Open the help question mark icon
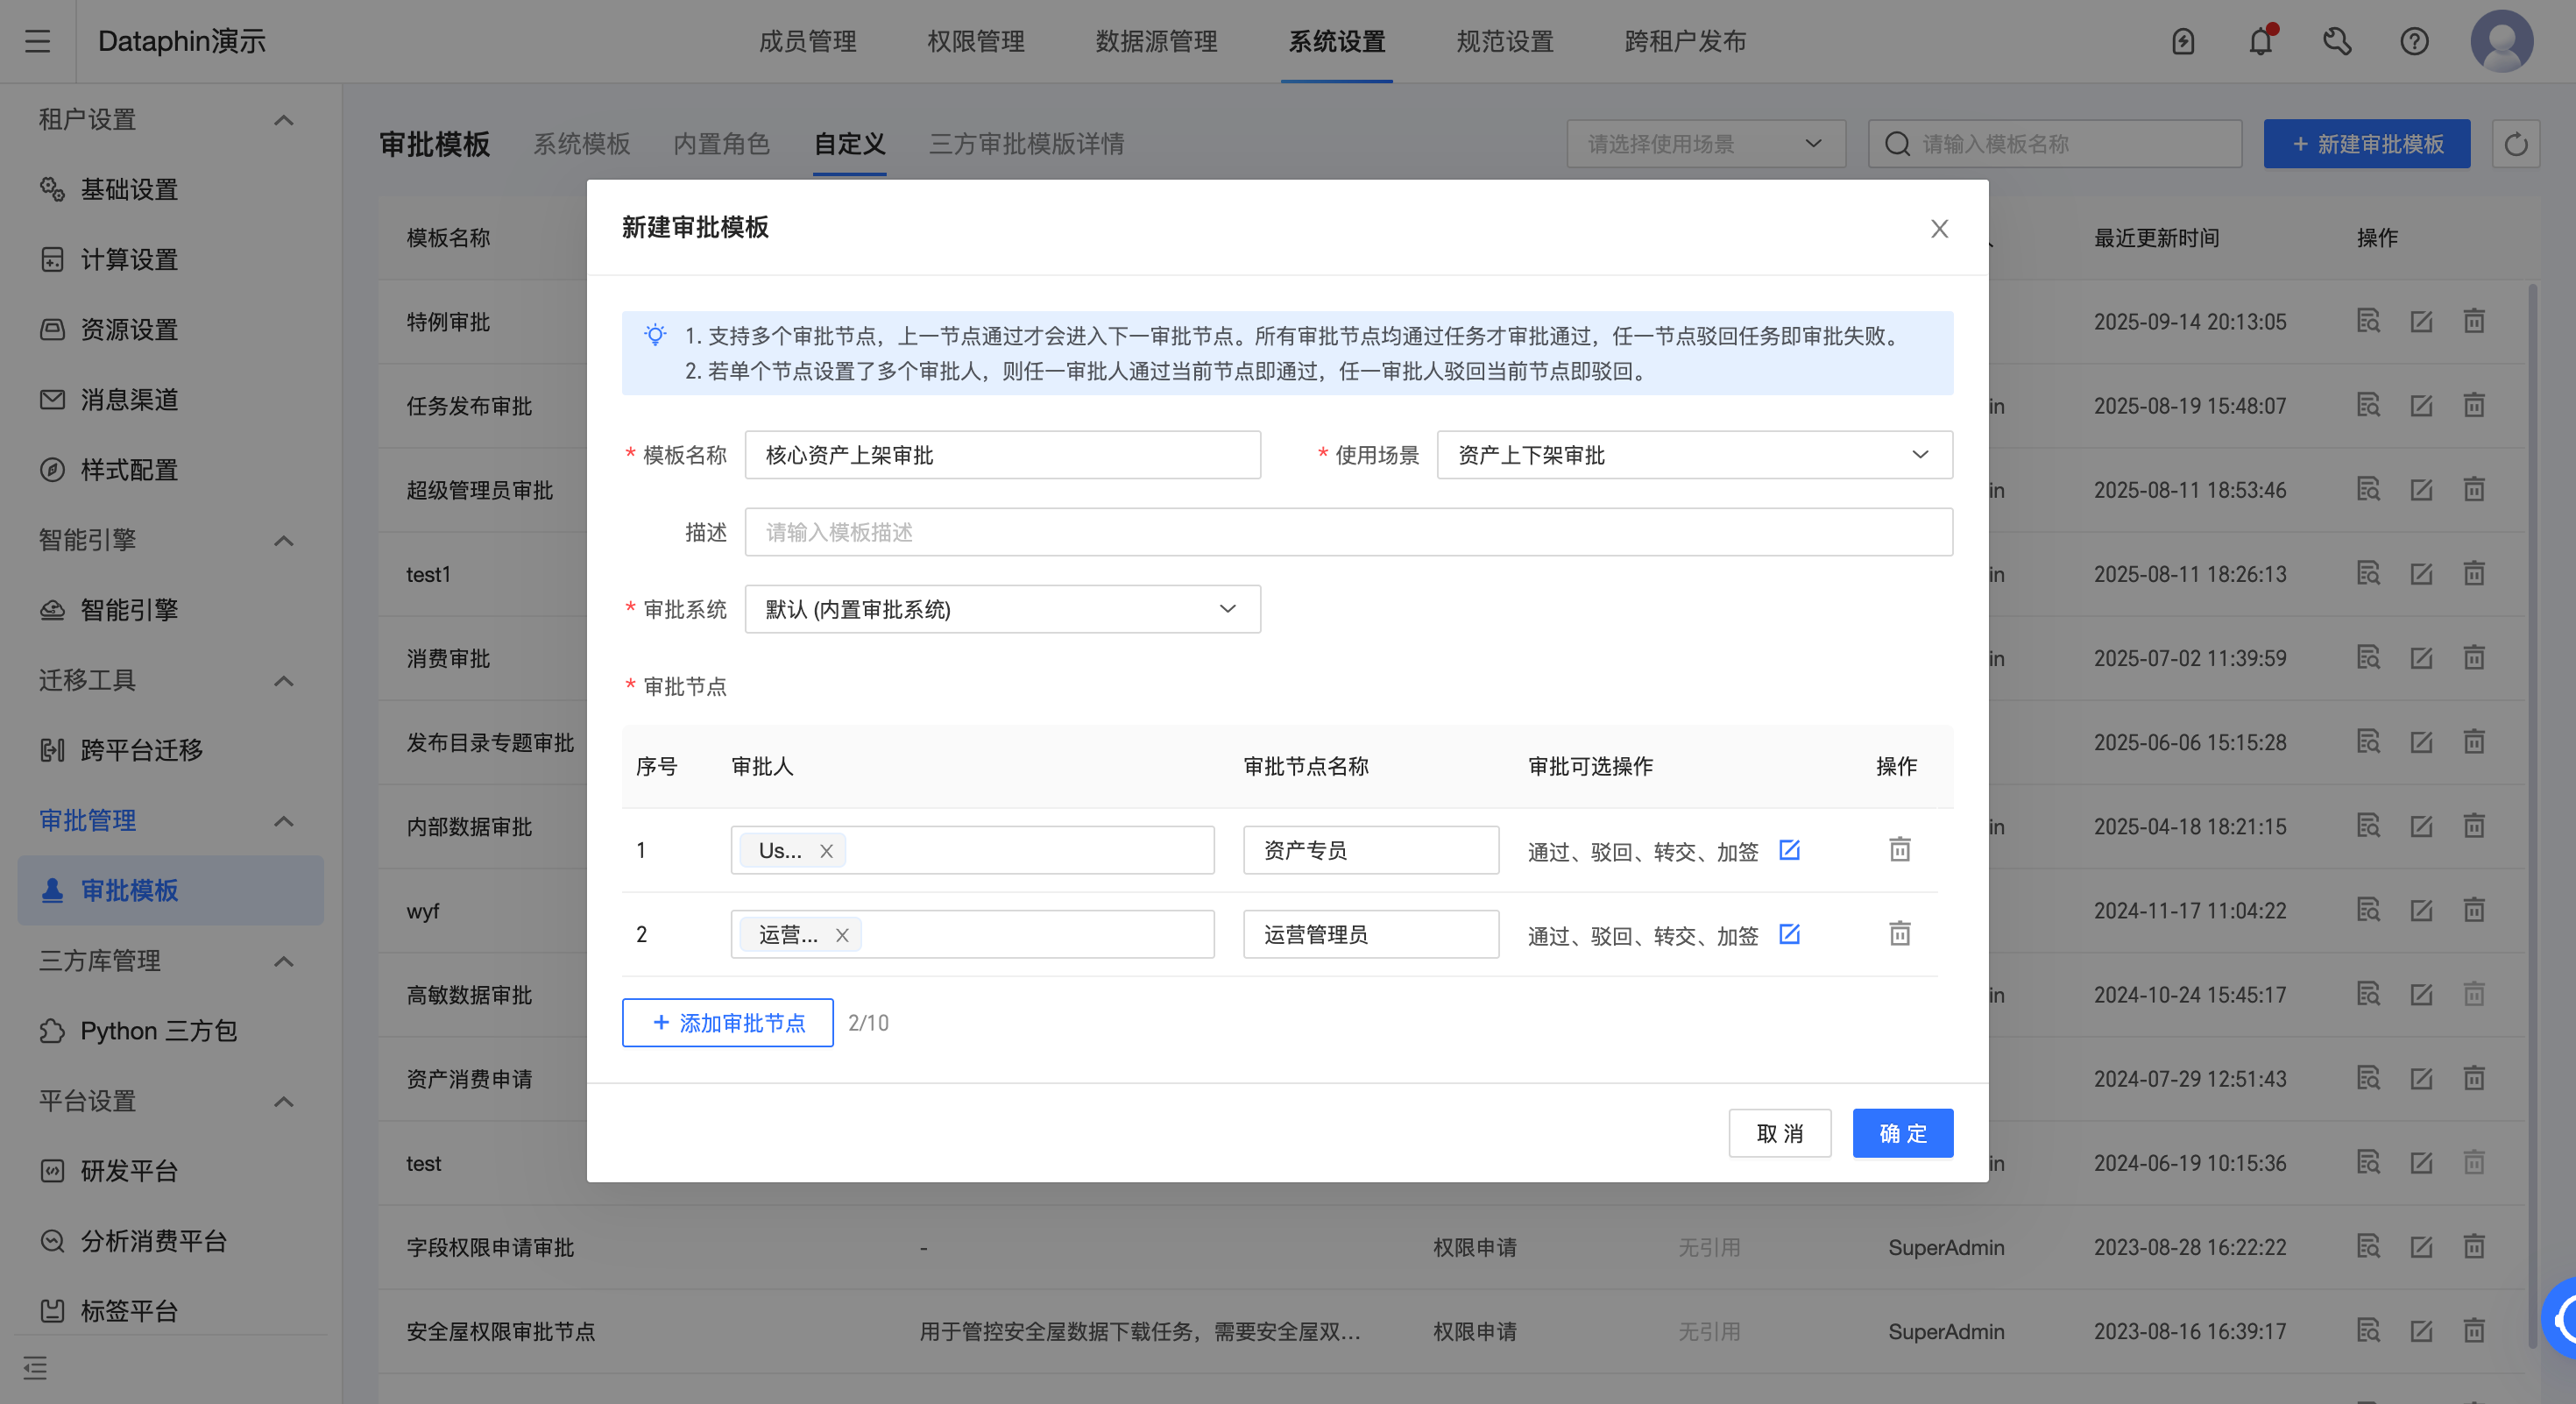This screenshot has height=1404, width=2576. point(2414,41)
